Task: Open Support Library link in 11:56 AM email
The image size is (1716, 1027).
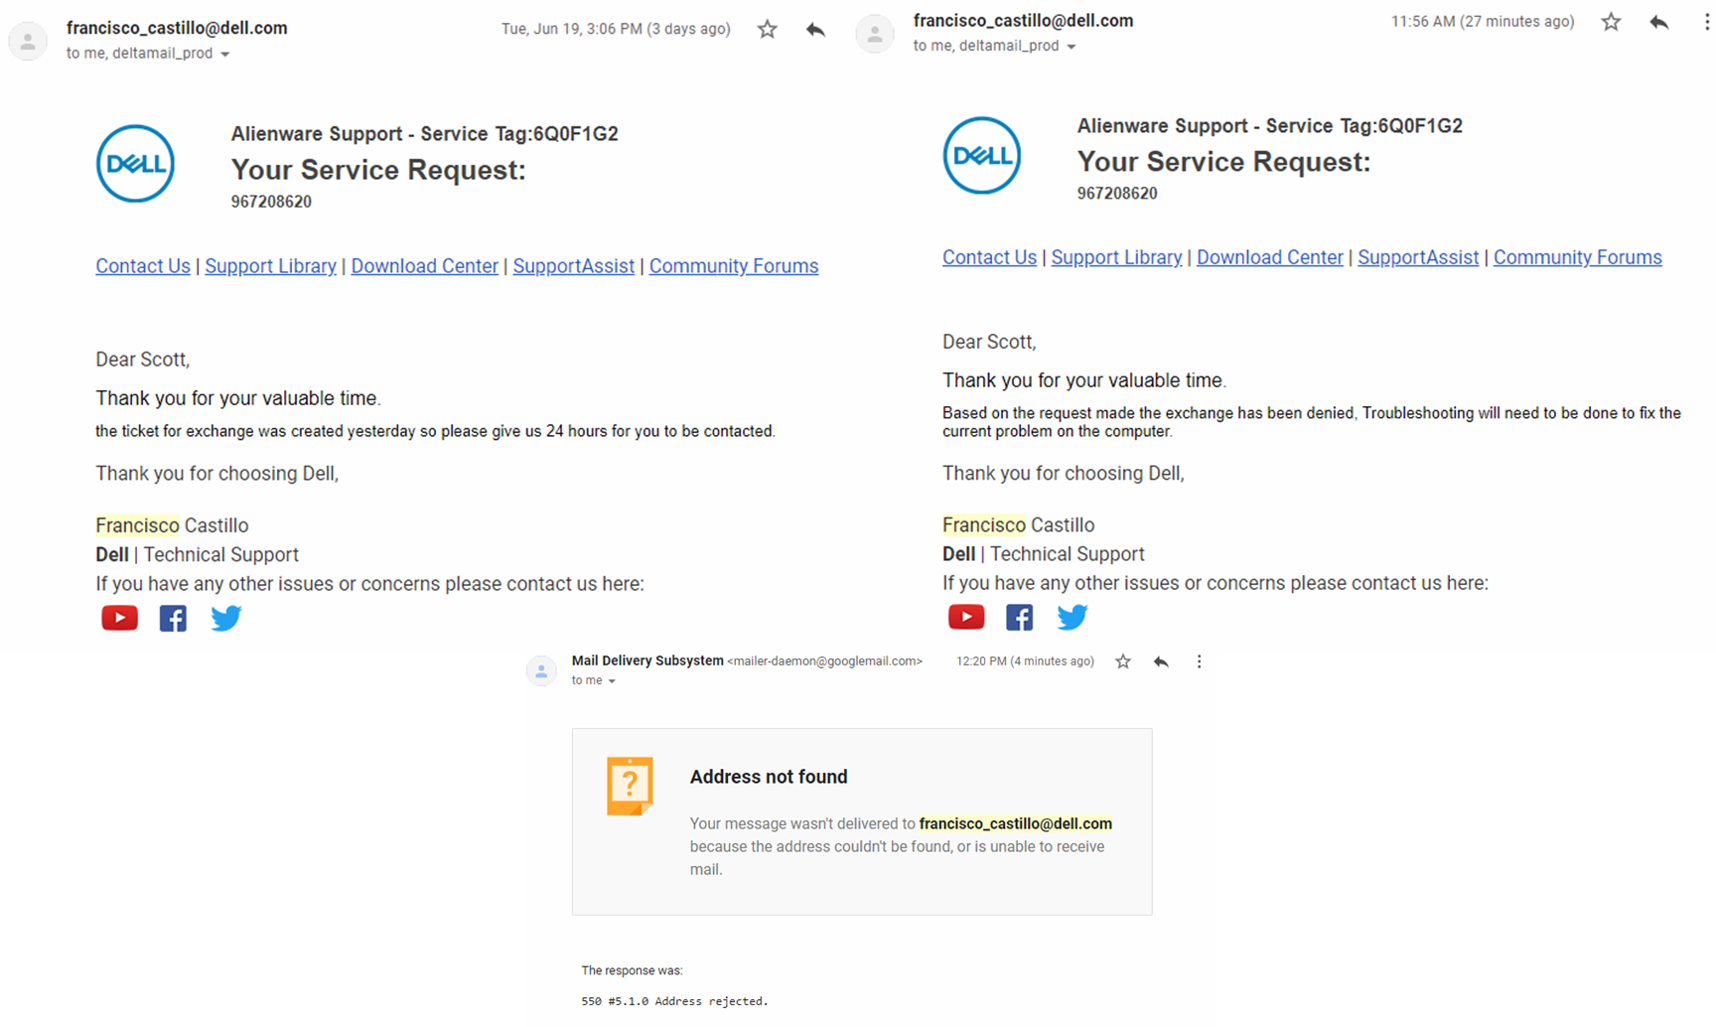Action: tap(1116, 257)
